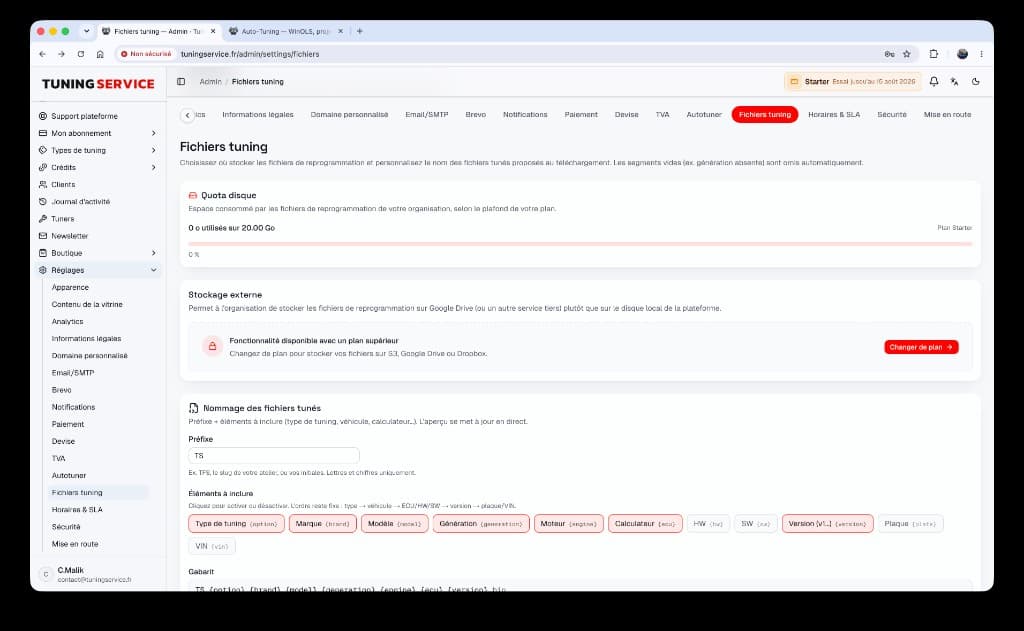Open browser three-dot menu
1024x631 pixels.
981,54
